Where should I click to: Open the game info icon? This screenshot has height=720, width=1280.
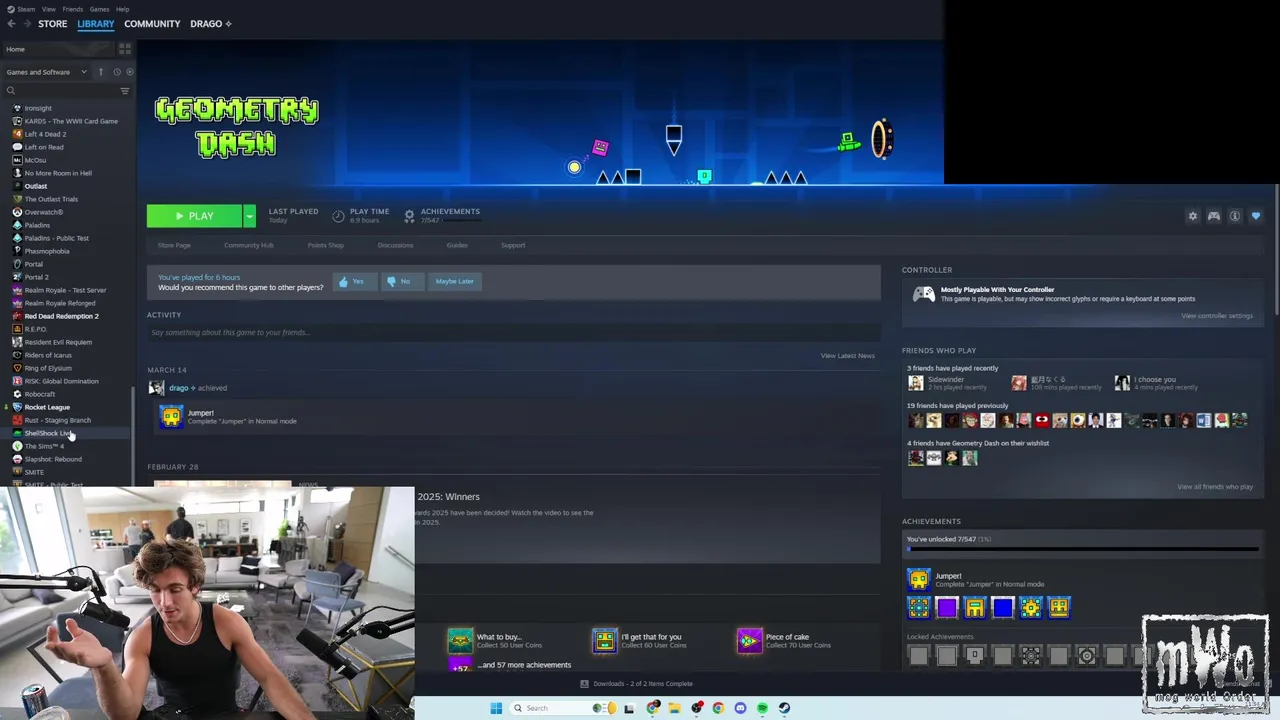click(1235, 216)
